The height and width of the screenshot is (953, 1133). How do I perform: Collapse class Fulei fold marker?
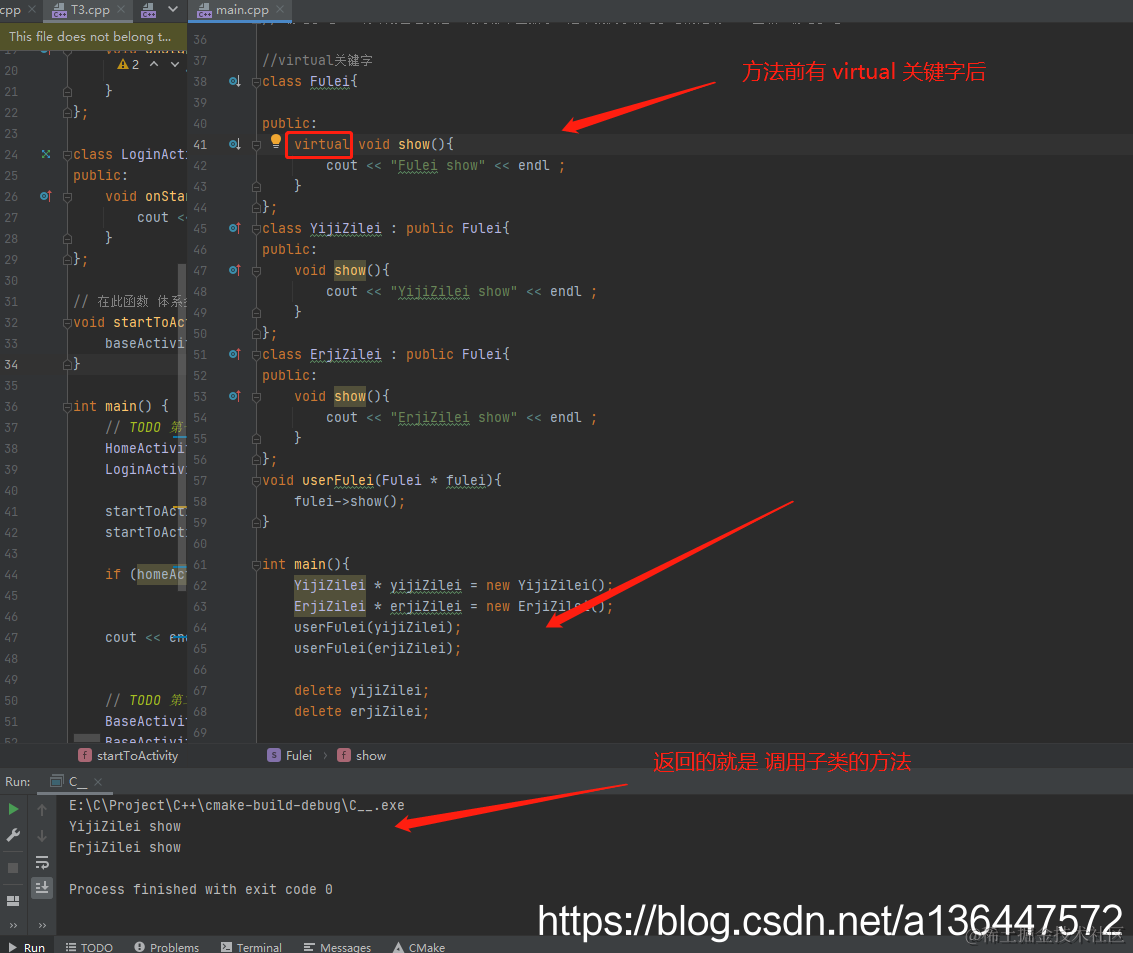tap(256, 82)
